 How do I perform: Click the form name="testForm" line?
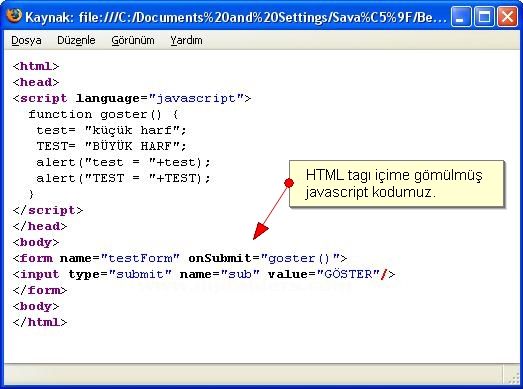pos(180,258)
